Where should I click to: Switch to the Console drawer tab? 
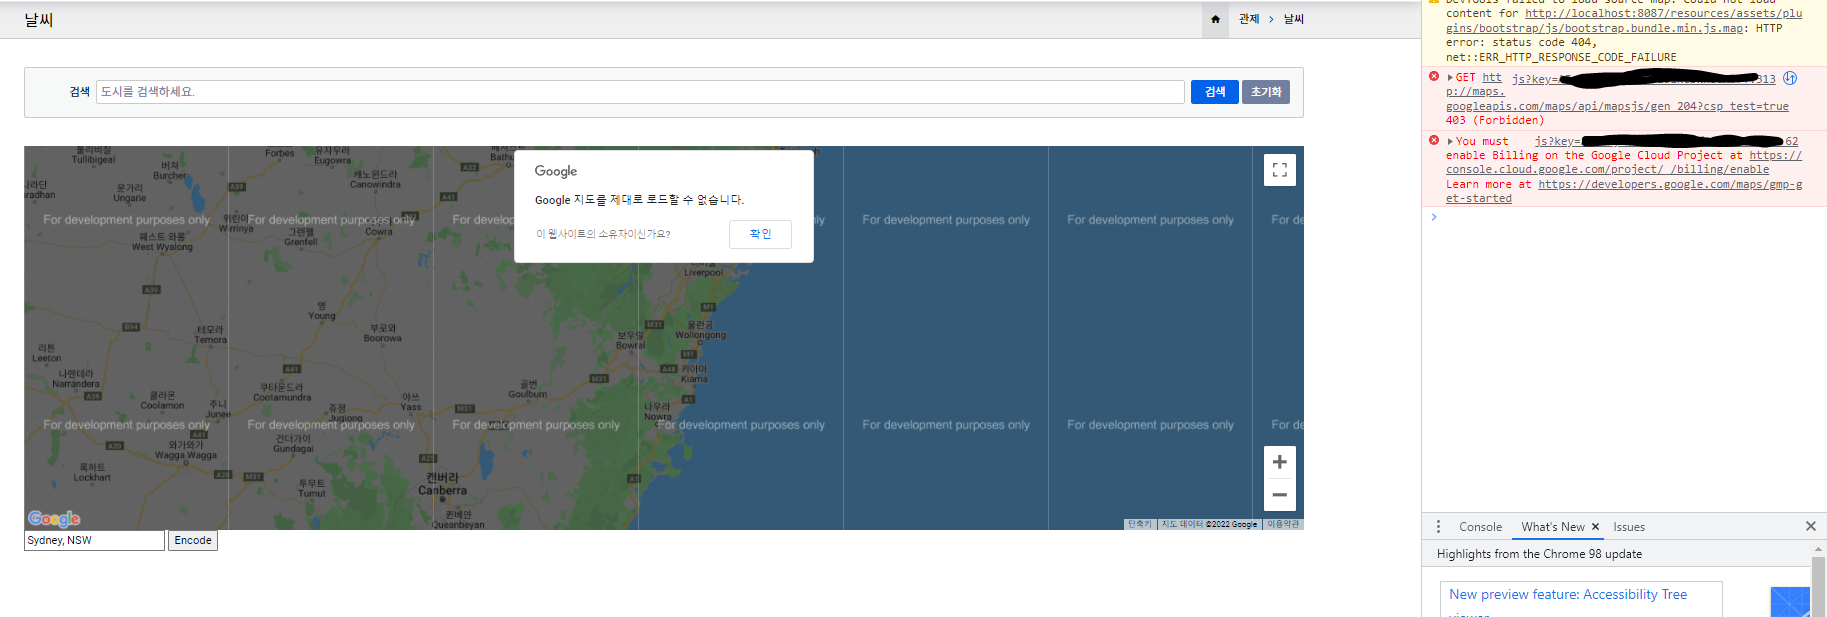[1480, 527]
